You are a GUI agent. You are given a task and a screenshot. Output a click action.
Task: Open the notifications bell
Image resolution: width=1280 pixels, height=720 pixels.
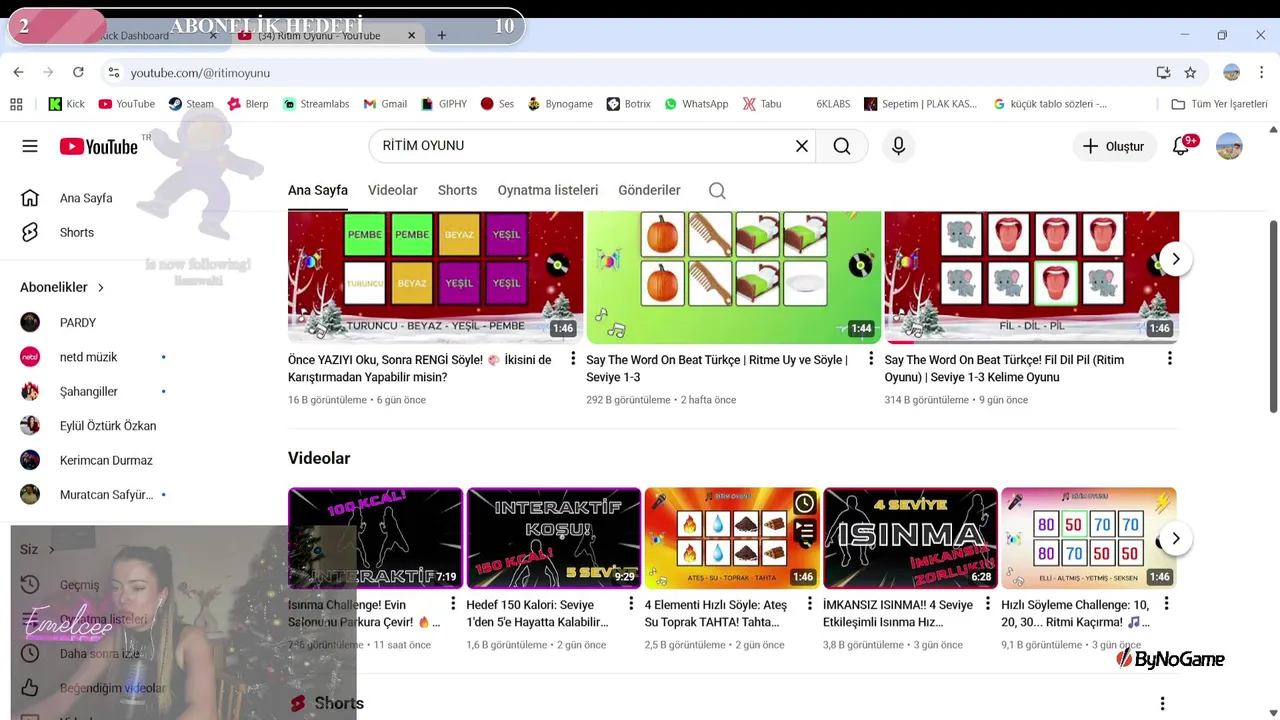click(1182, 146)
